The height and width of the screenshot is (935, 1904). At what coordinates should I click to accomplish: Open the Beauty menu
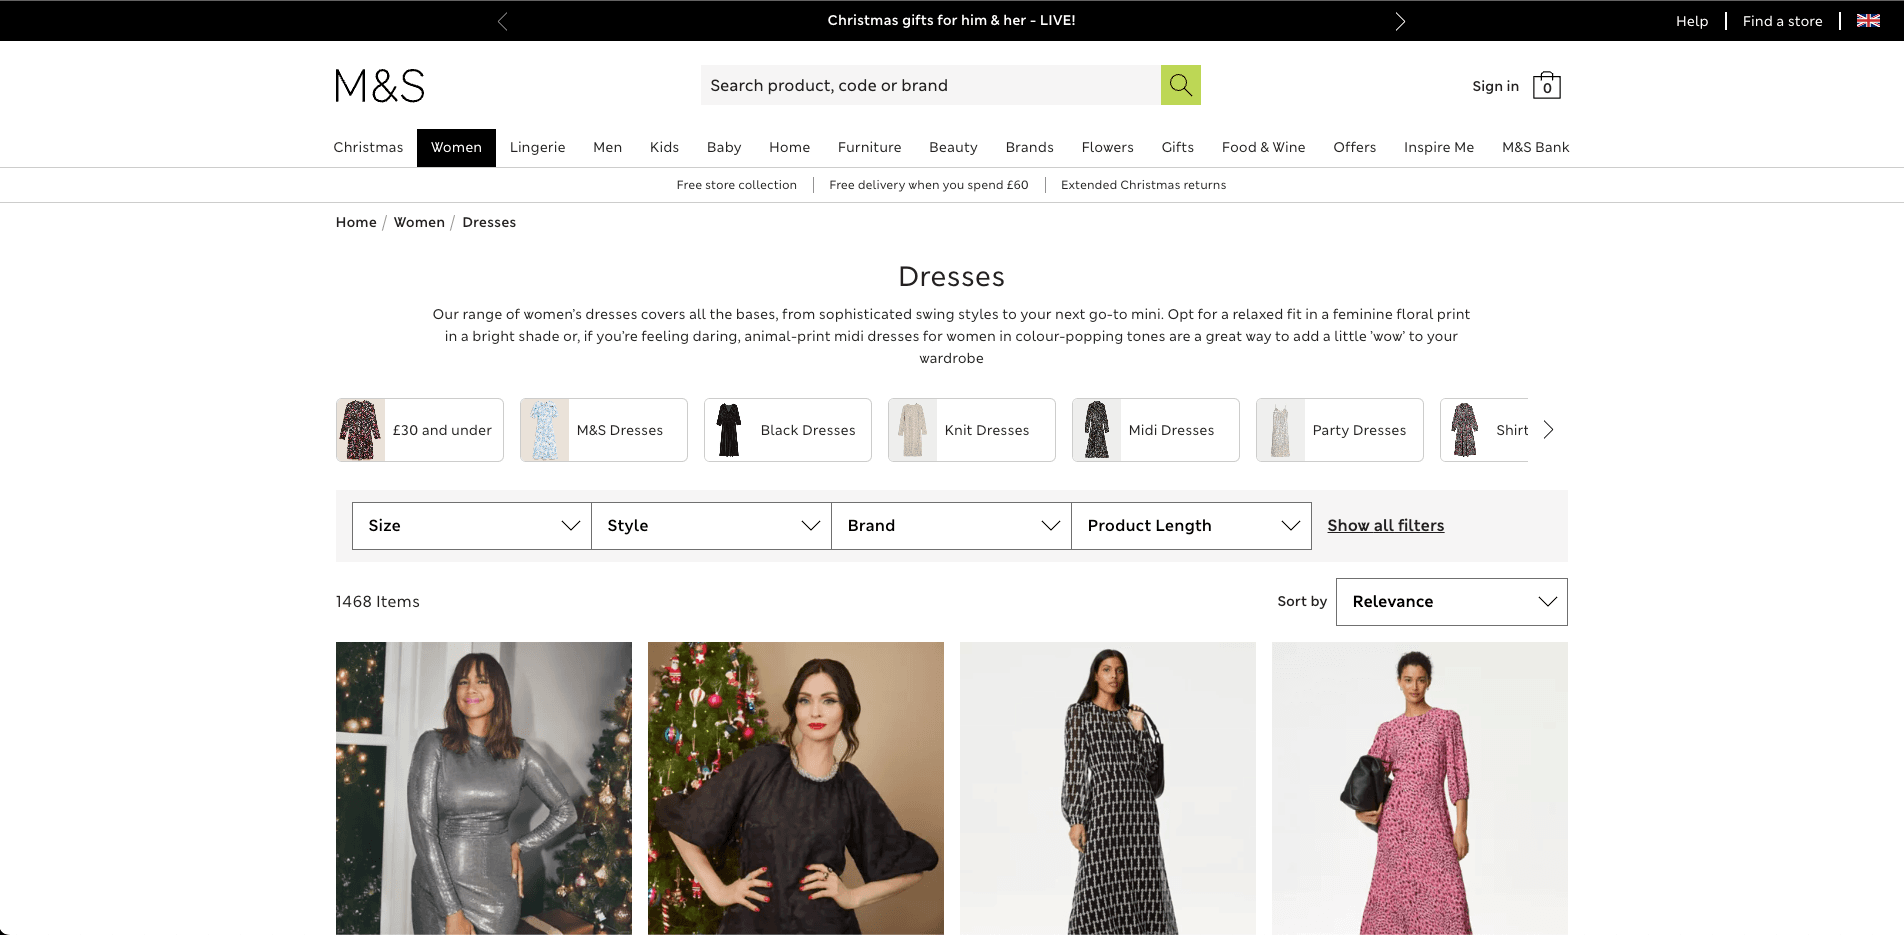pyautogui.click(x=953, y=147)
